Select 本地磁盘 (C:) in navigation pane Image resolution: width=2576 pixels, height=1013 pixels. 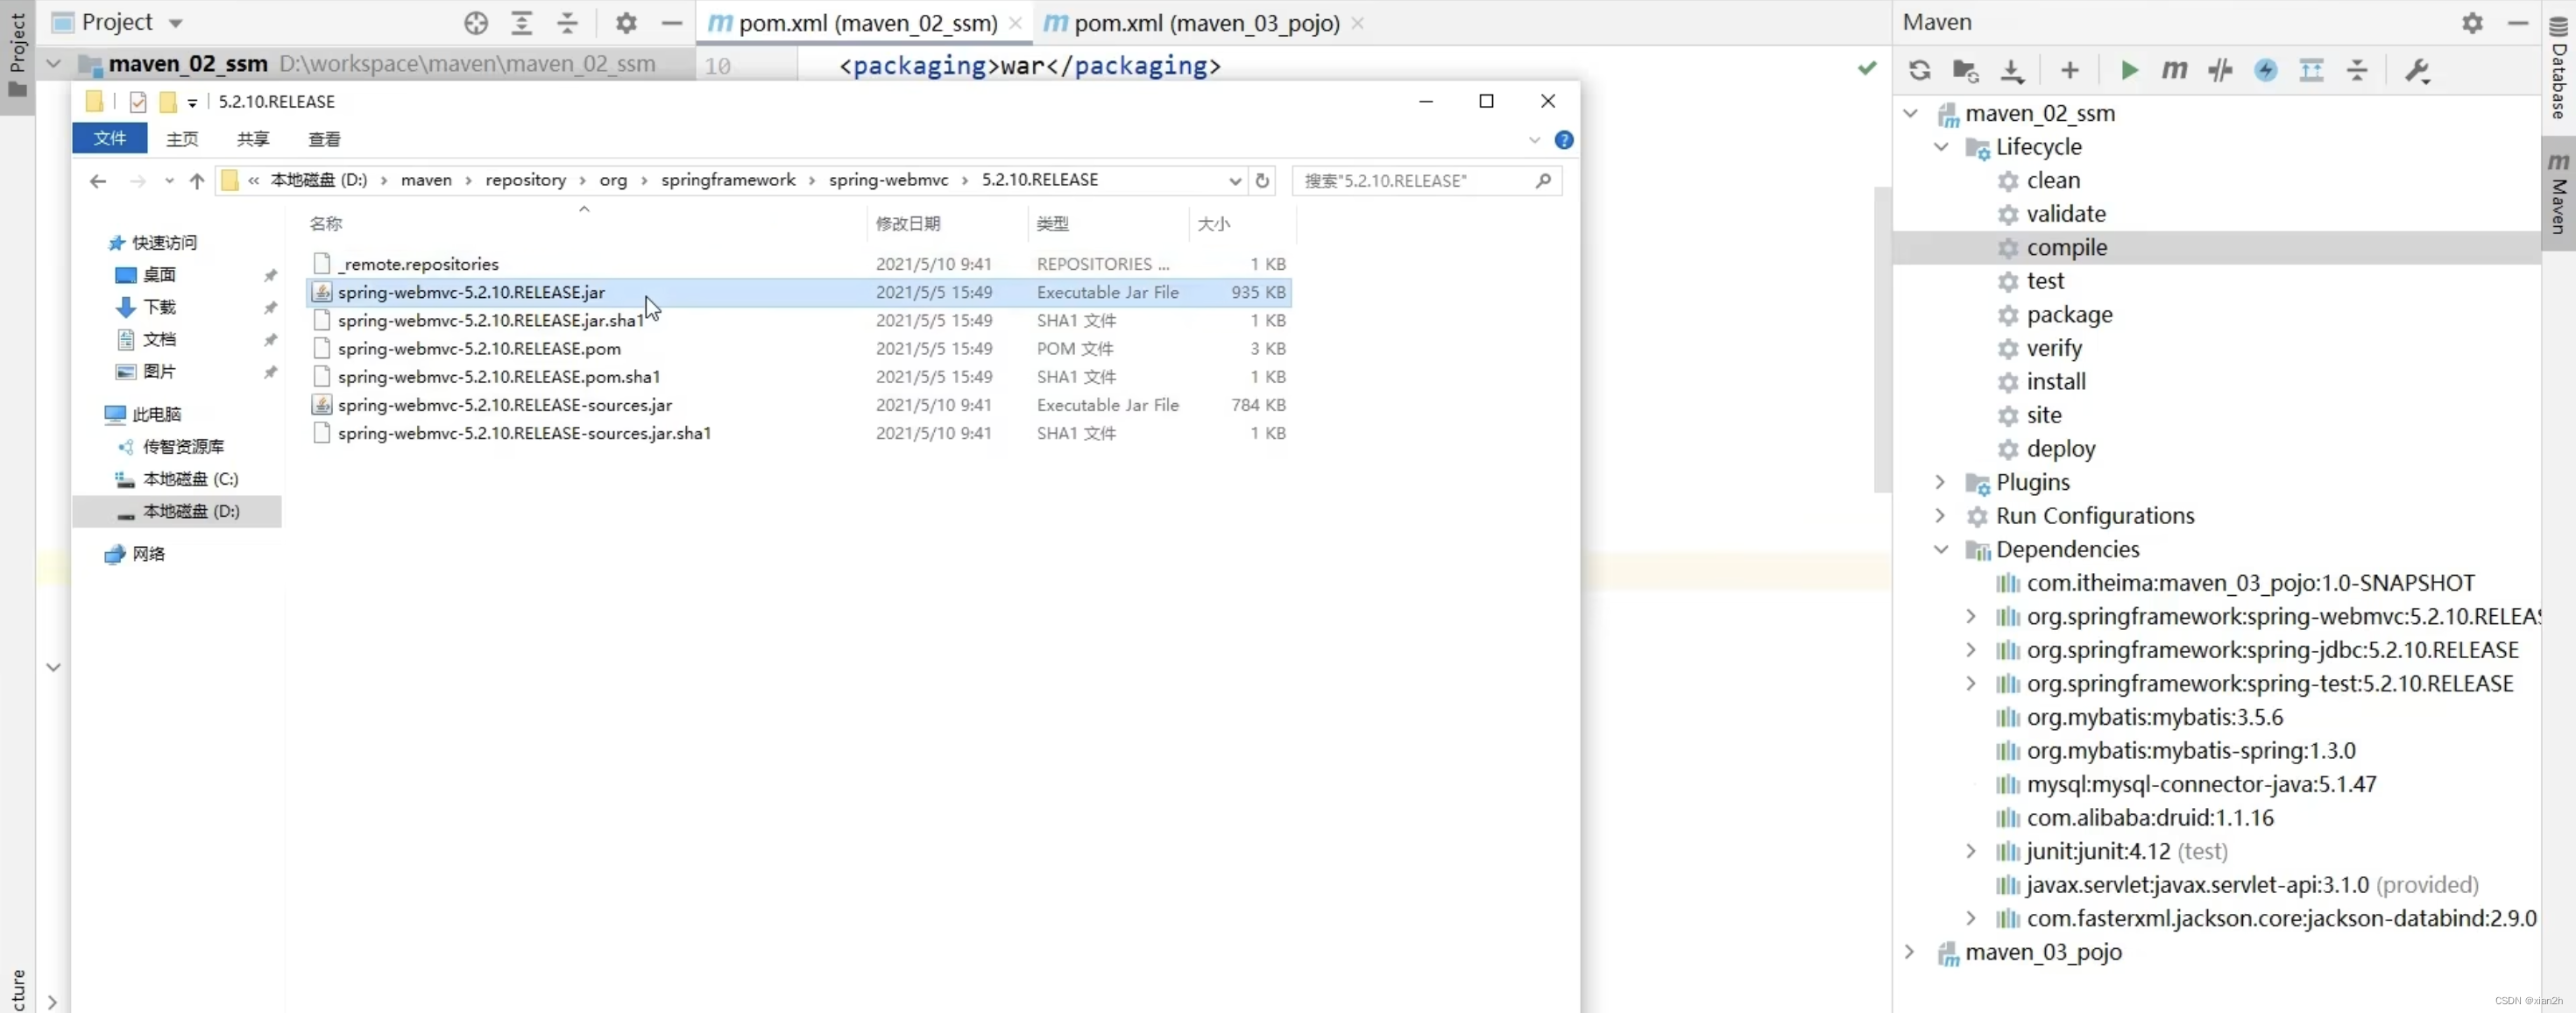click(190, 479)
